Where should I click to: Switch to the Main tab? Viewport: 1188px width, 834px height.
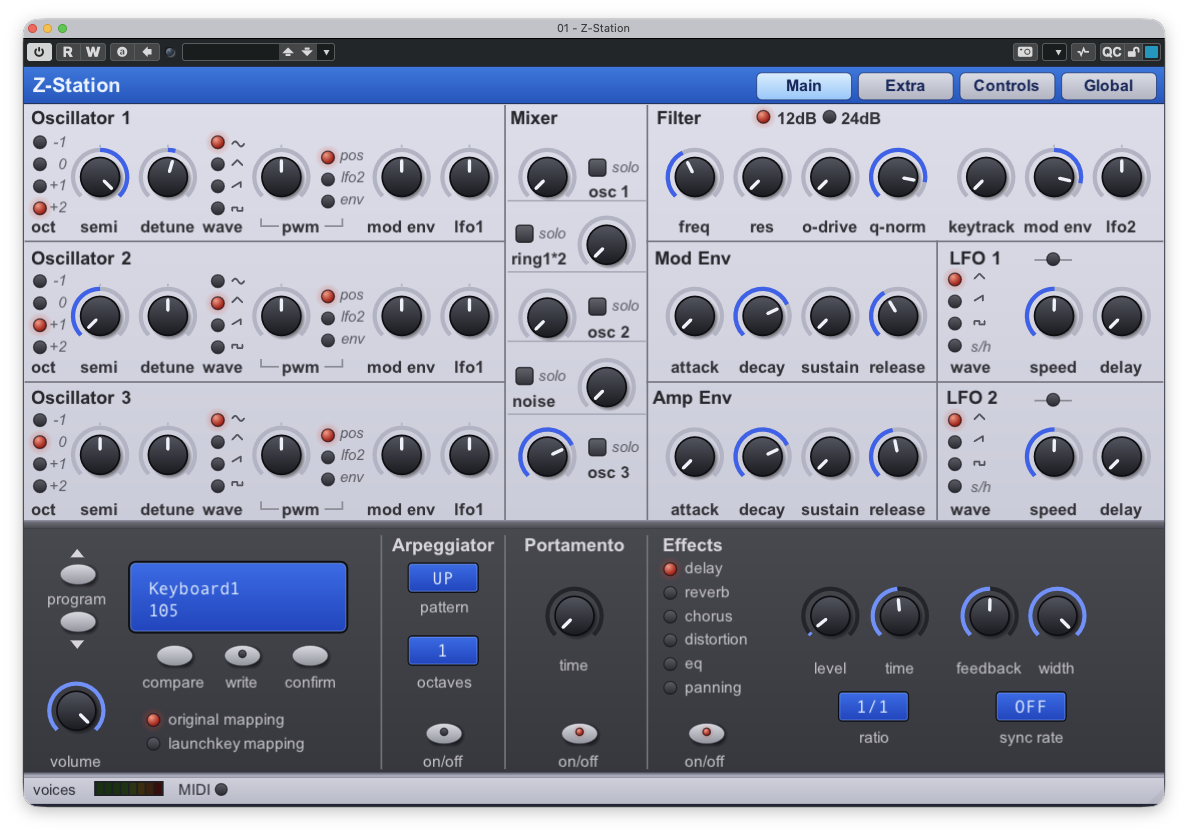pos(804,86)
